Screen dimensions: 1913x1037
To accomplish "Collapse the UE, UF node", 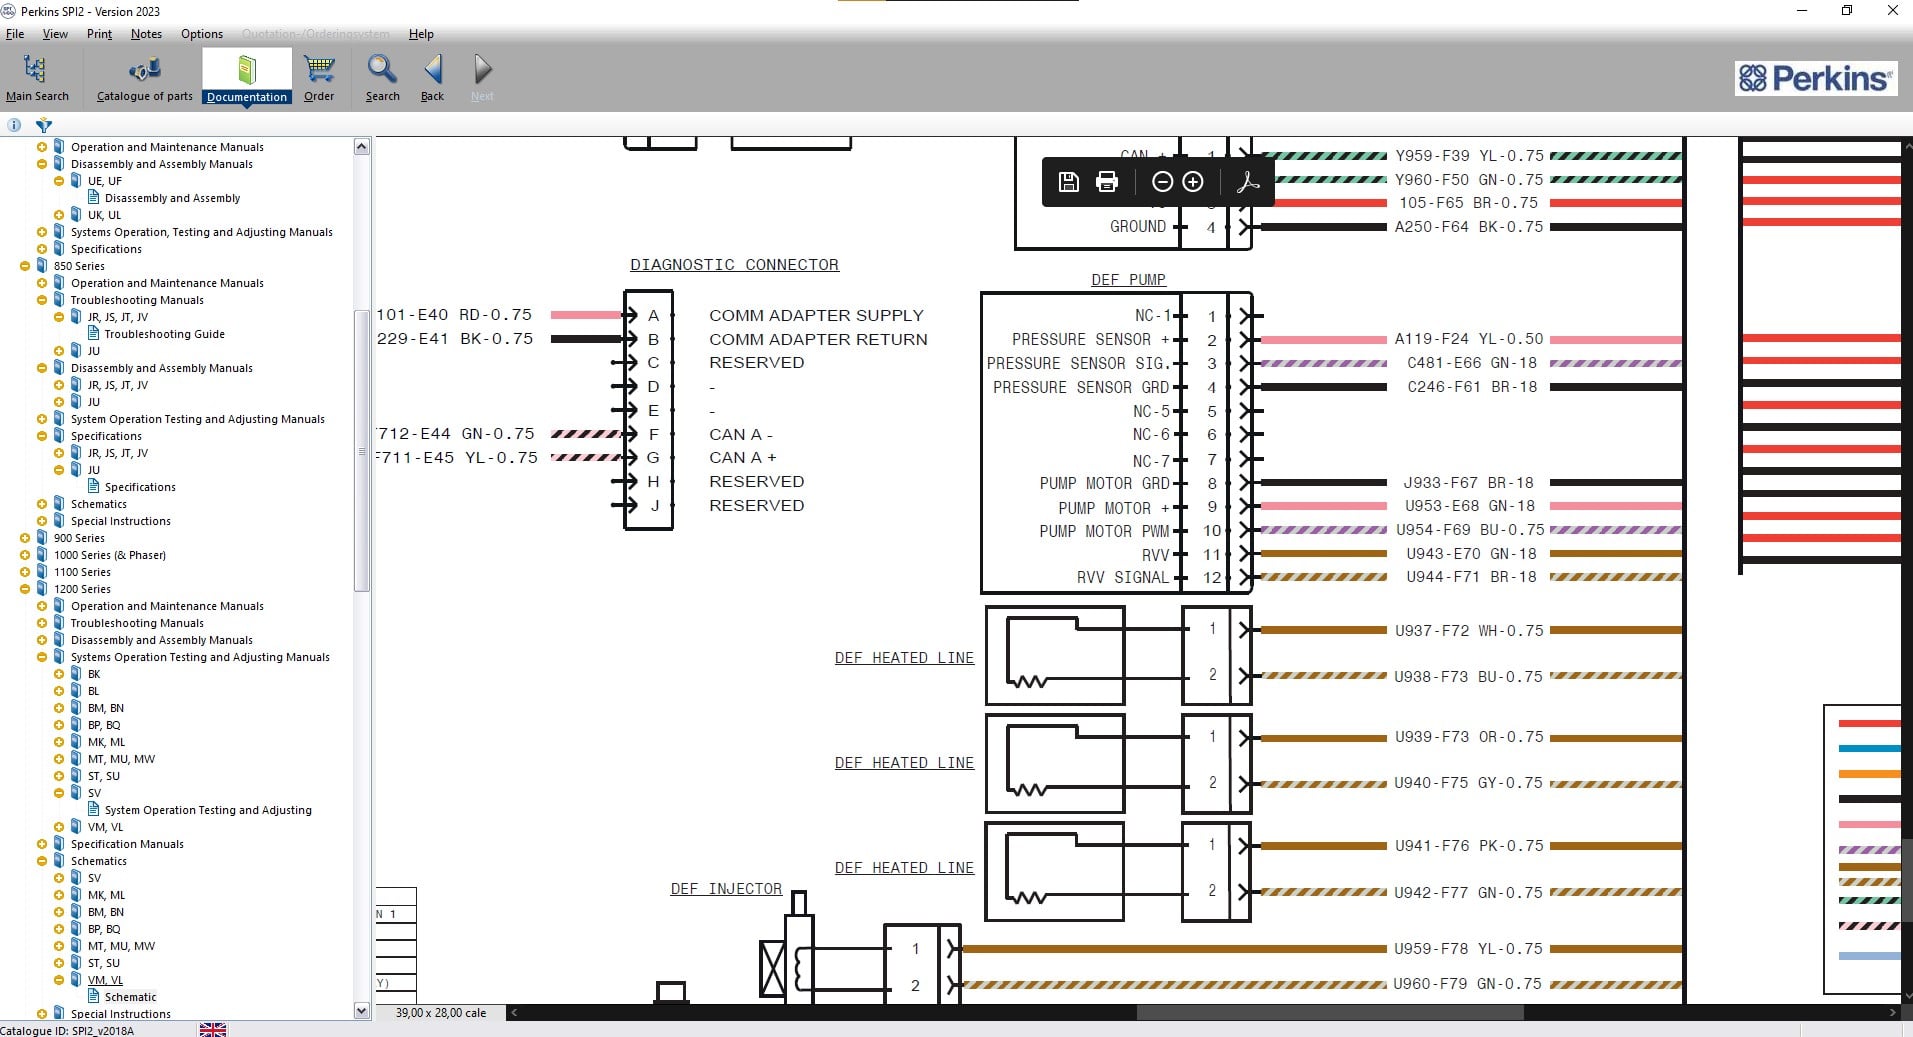I will 59,181.
